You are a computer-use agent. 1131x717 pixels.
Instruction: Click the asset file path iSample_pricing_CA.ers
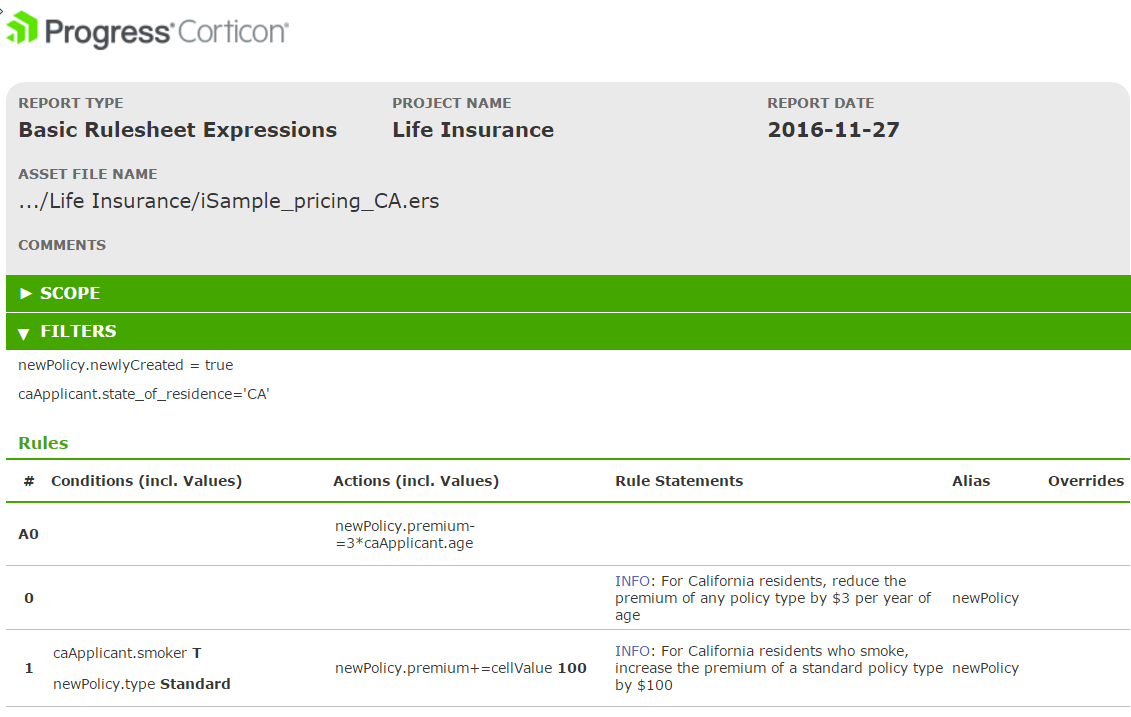[x=229, y=201]
